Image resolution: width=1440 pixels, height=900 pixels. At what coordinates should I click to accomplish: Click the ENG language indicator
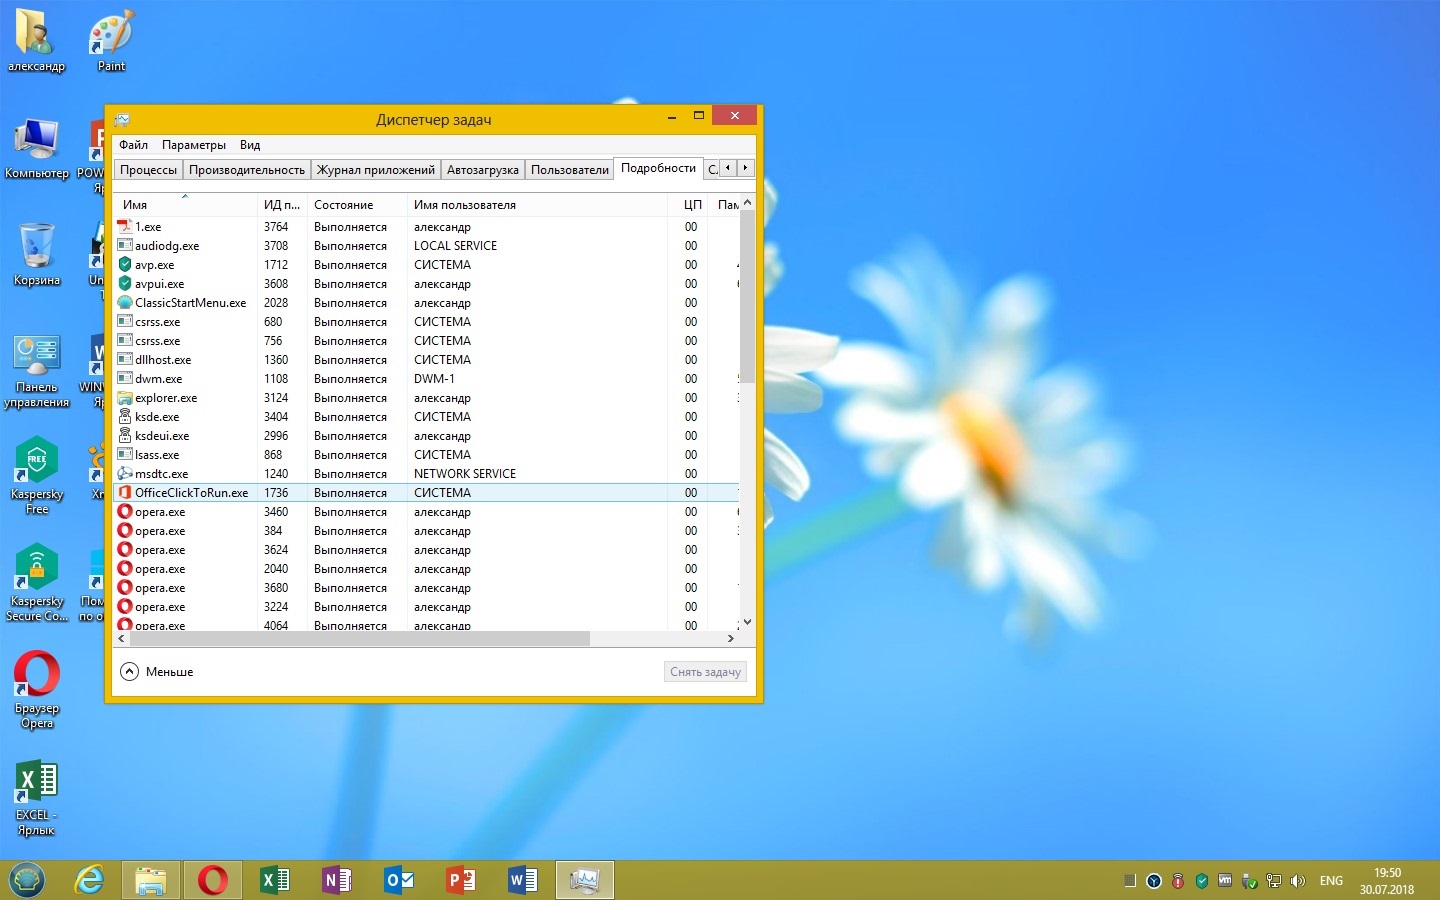point(1331,881)
